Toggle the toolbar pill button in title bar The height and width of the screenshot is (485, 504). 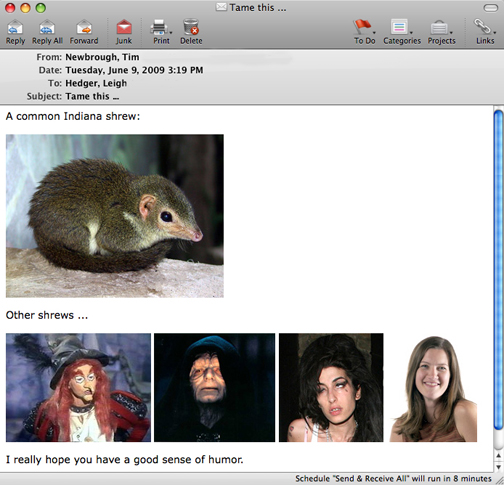click(x=491, y=8)
